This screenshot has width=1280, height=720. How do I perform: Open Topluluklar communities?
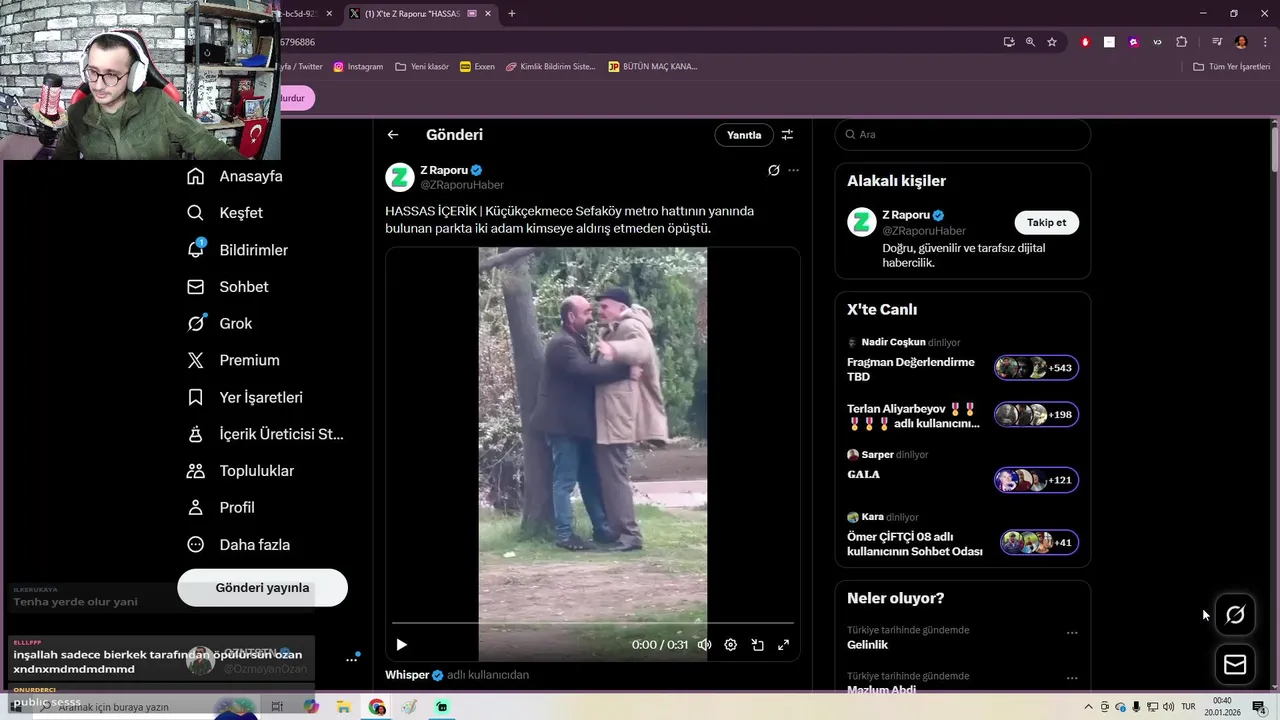tap(241, 471)
